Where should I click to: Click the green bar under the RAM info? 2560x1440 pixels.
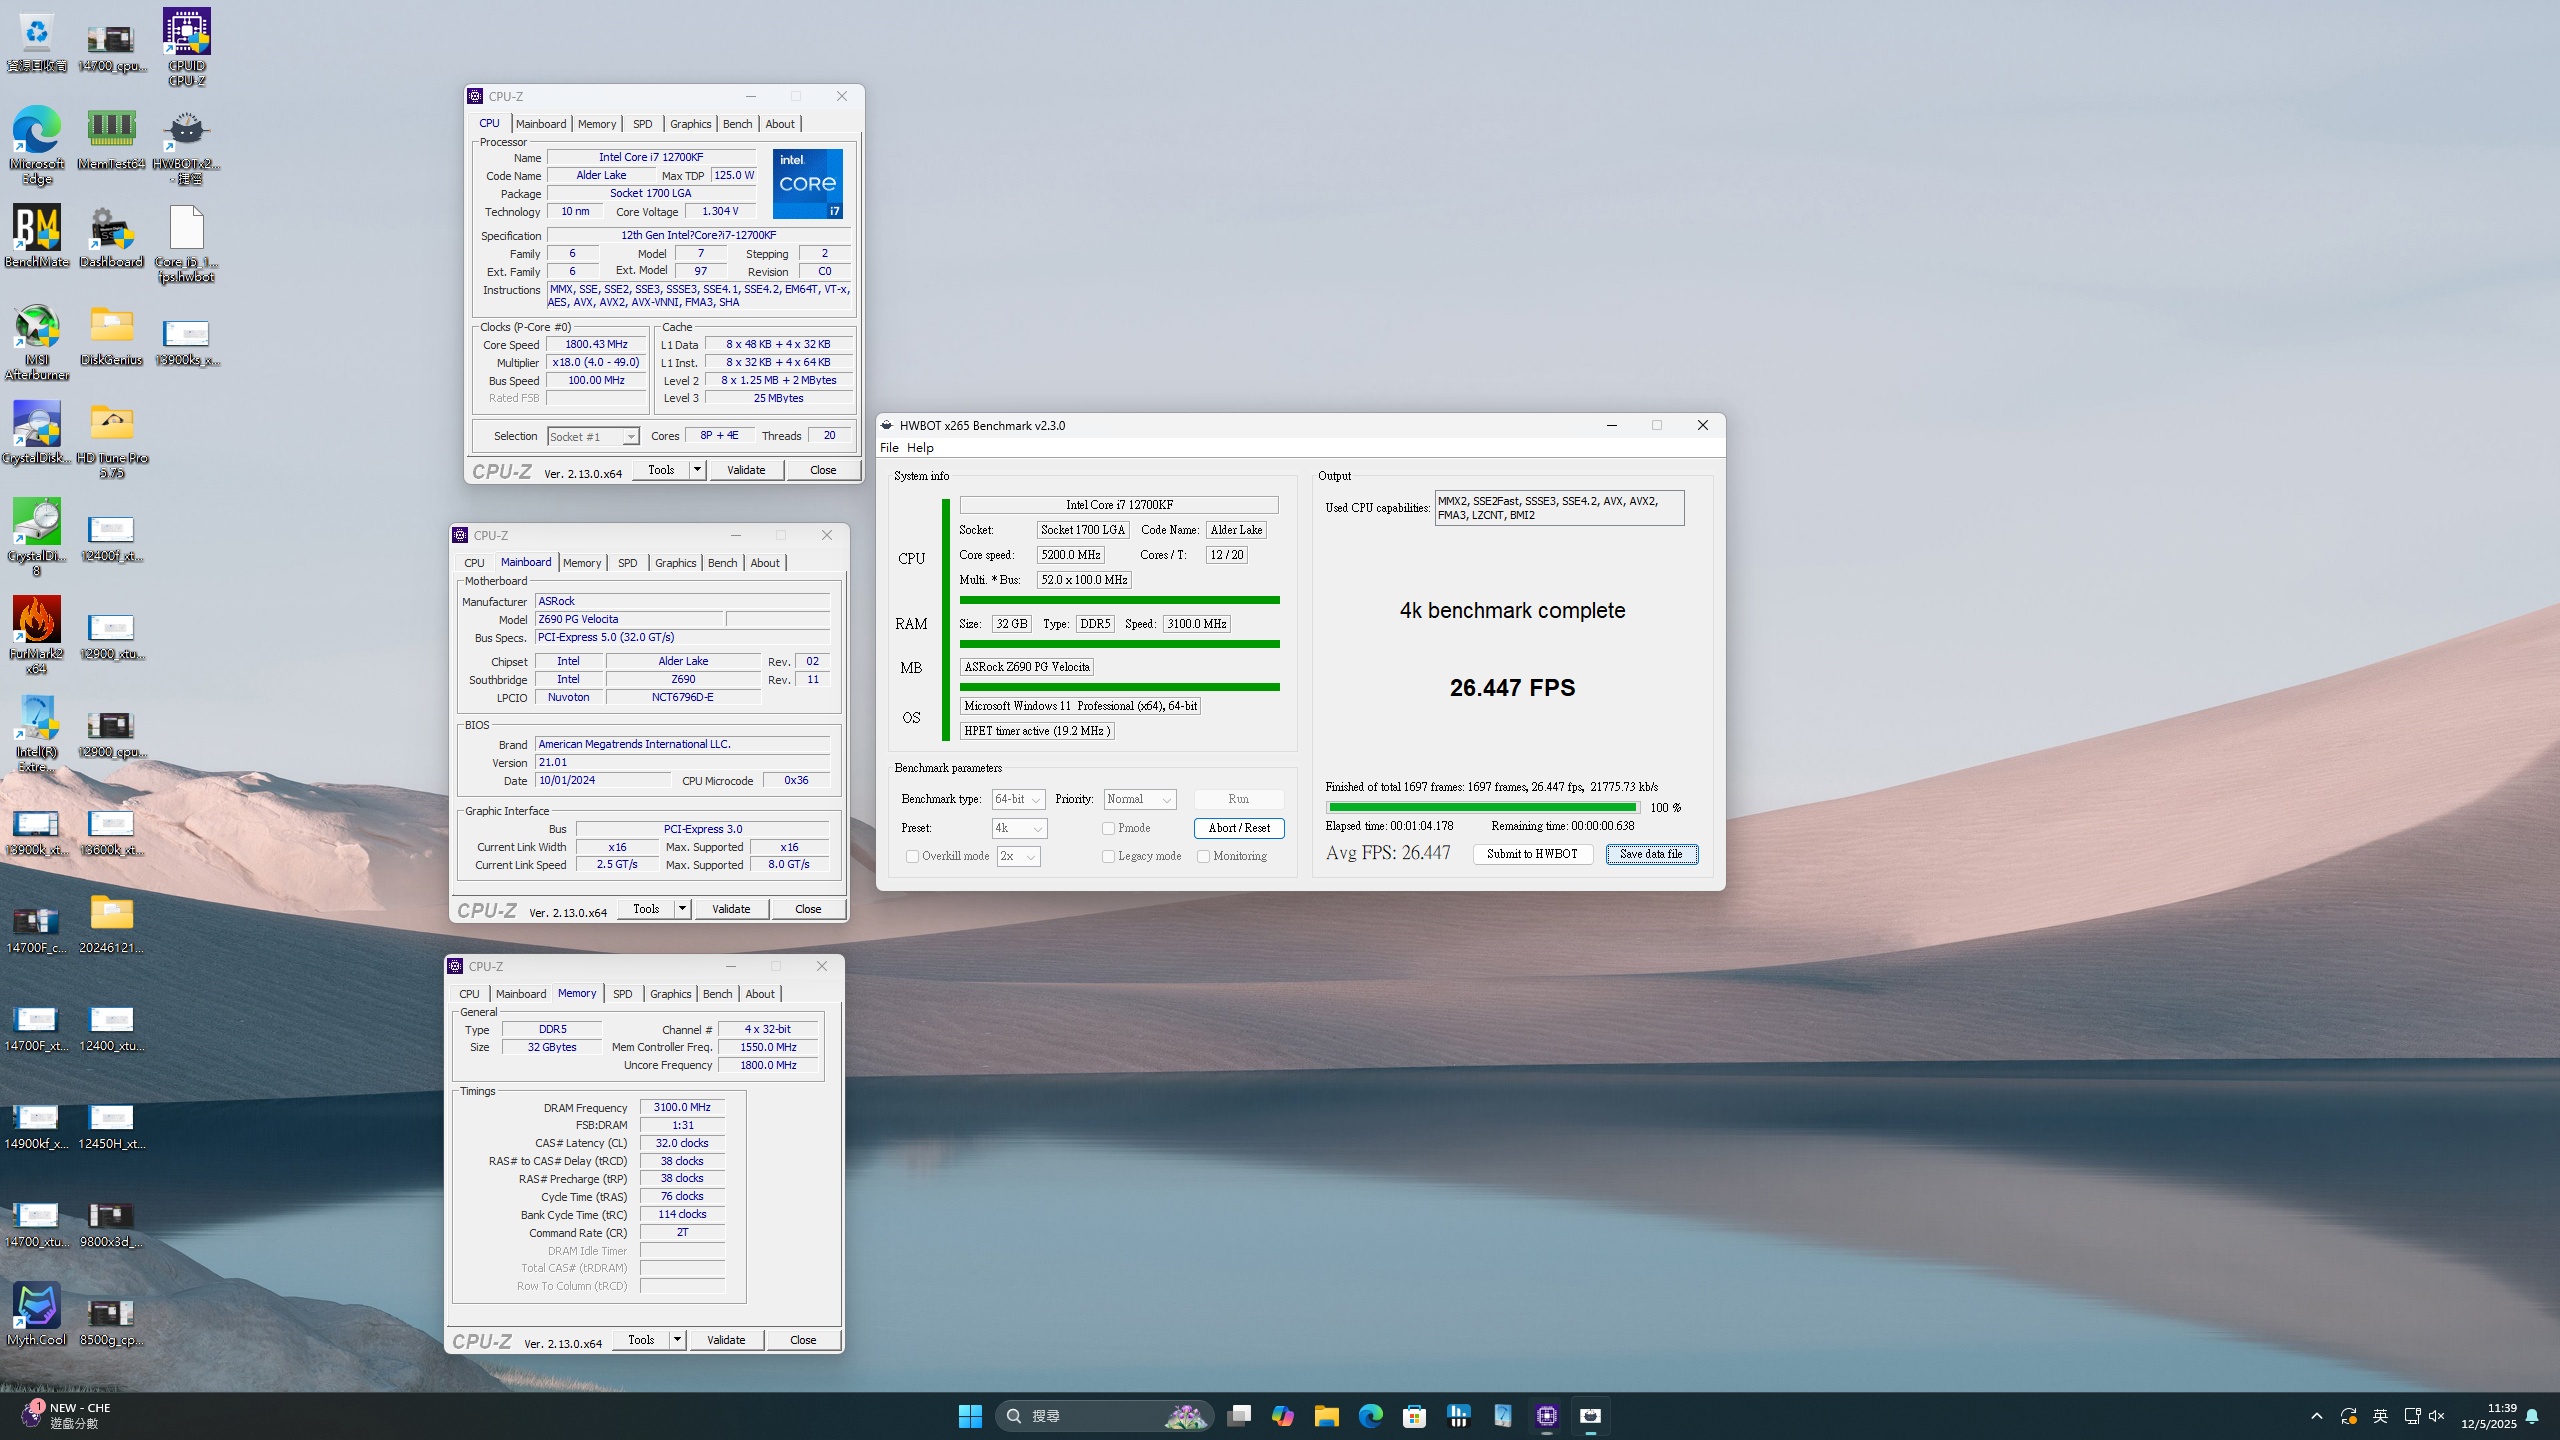coord(1119,644)
